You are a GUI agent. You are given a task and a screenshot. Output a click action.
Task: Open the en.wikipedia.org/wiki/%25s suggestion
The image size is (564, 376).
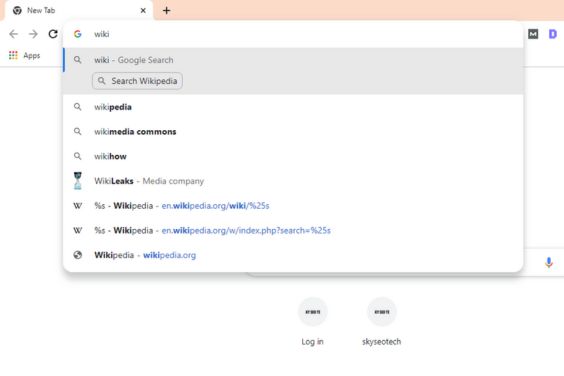click(x=293, y=205)
